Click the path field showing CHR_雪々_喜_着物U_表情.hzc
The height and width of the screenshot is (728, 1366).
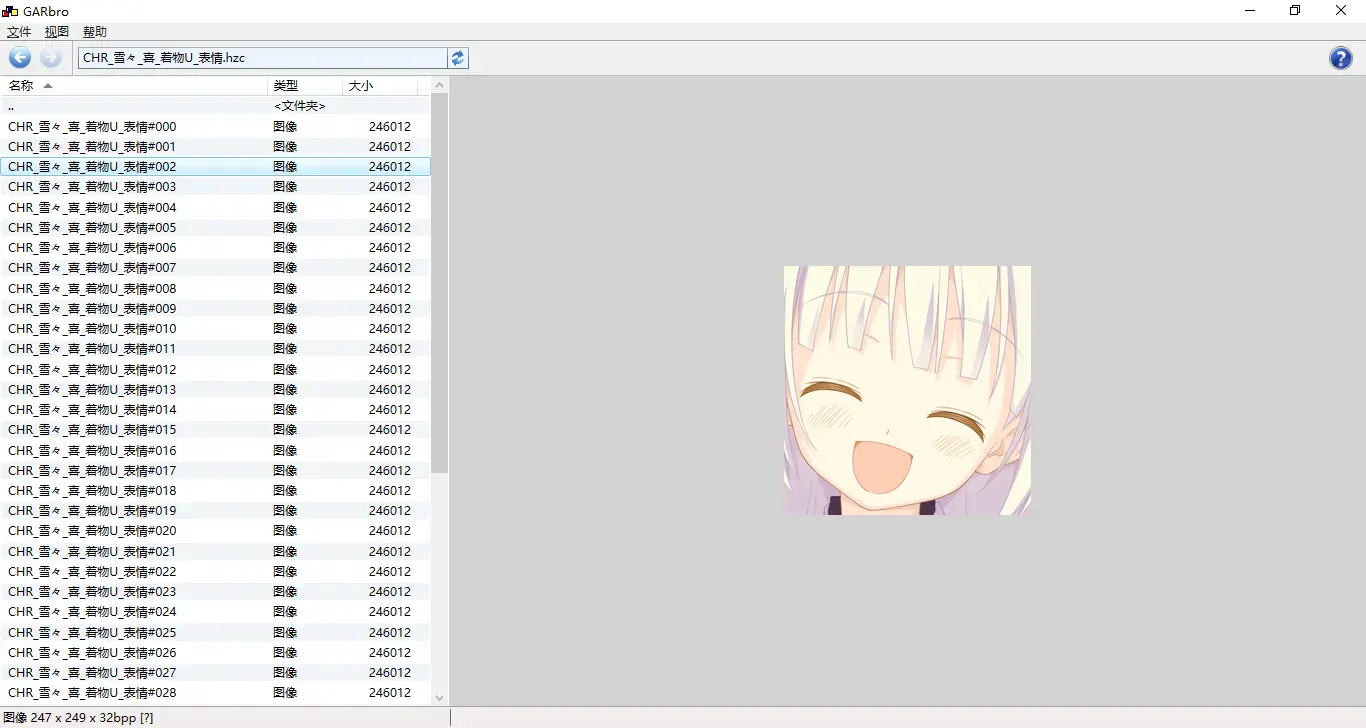point(263,58)
